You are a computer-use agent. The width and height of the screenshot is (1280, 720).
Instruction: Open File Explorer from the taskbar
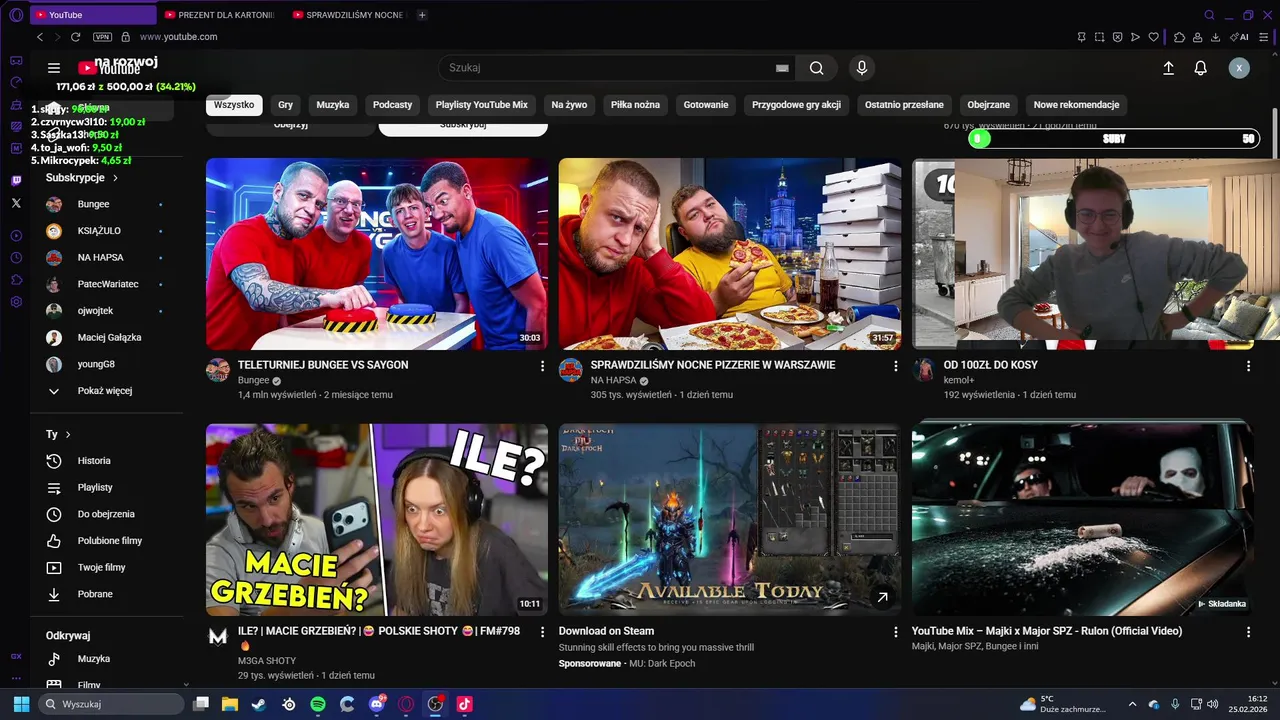229,704
